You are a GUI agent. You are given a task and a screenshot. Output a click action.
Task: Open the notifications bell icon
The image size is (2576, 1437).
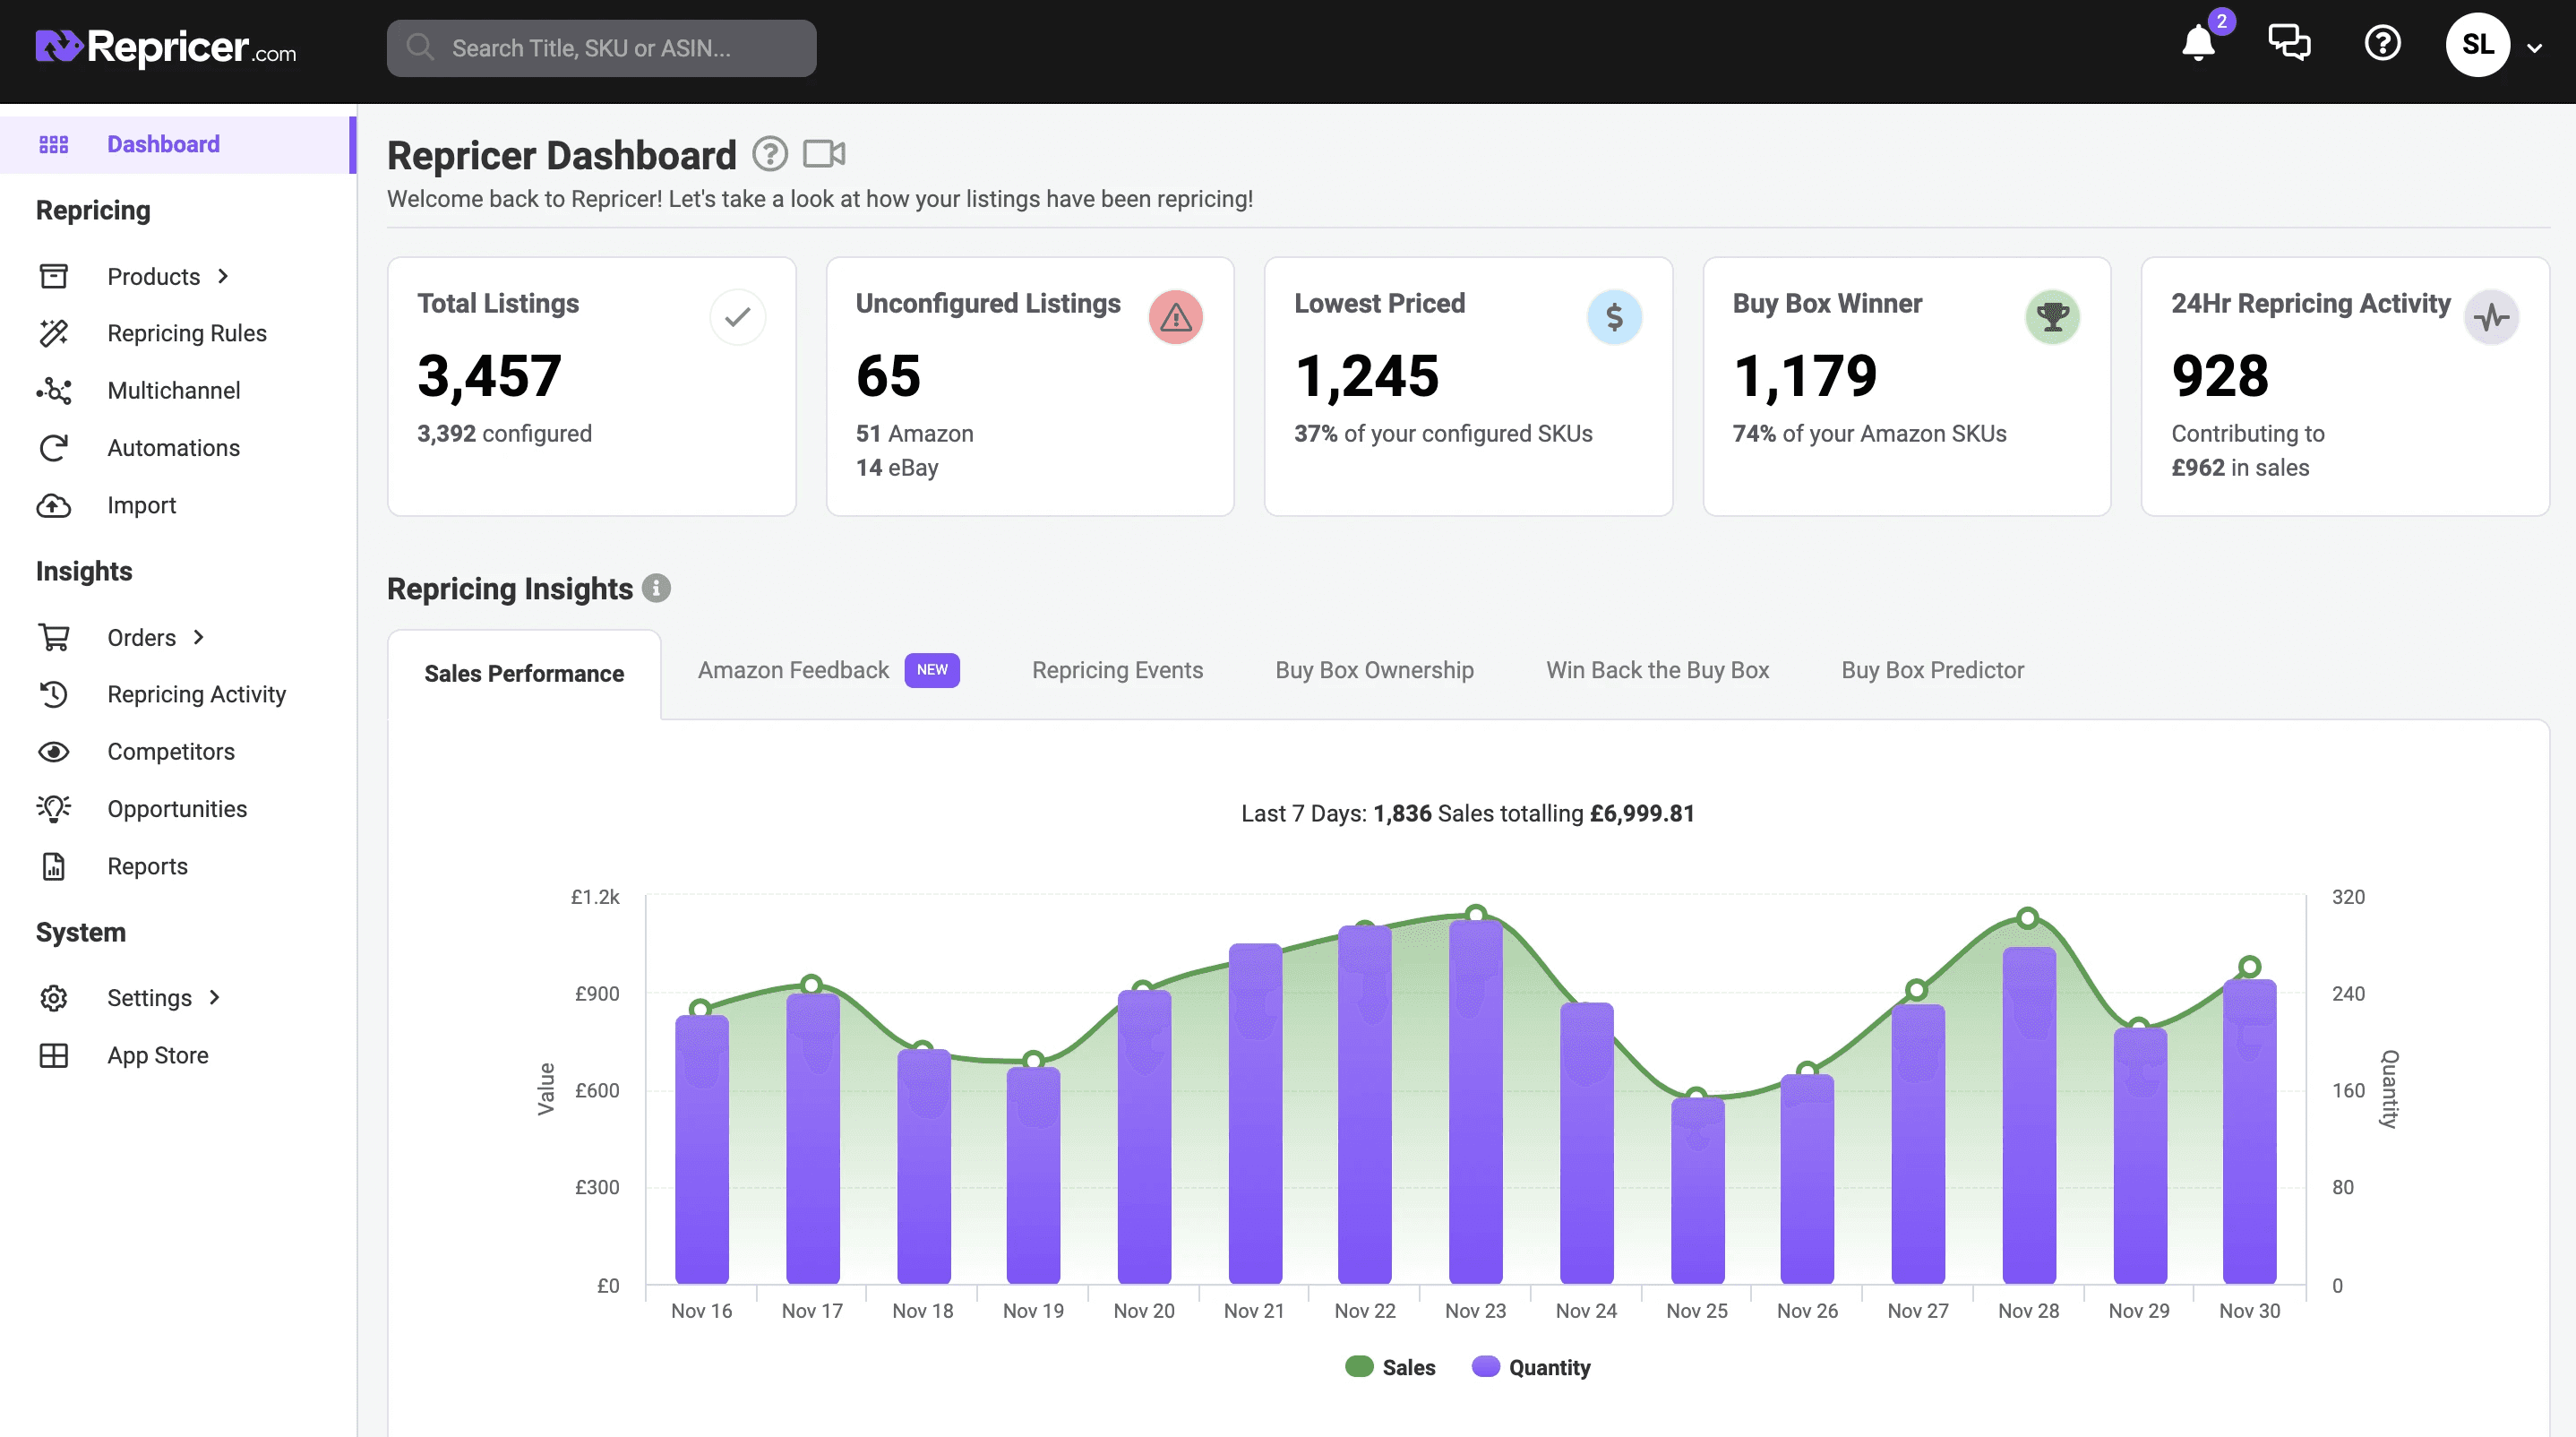[2198, 43]
